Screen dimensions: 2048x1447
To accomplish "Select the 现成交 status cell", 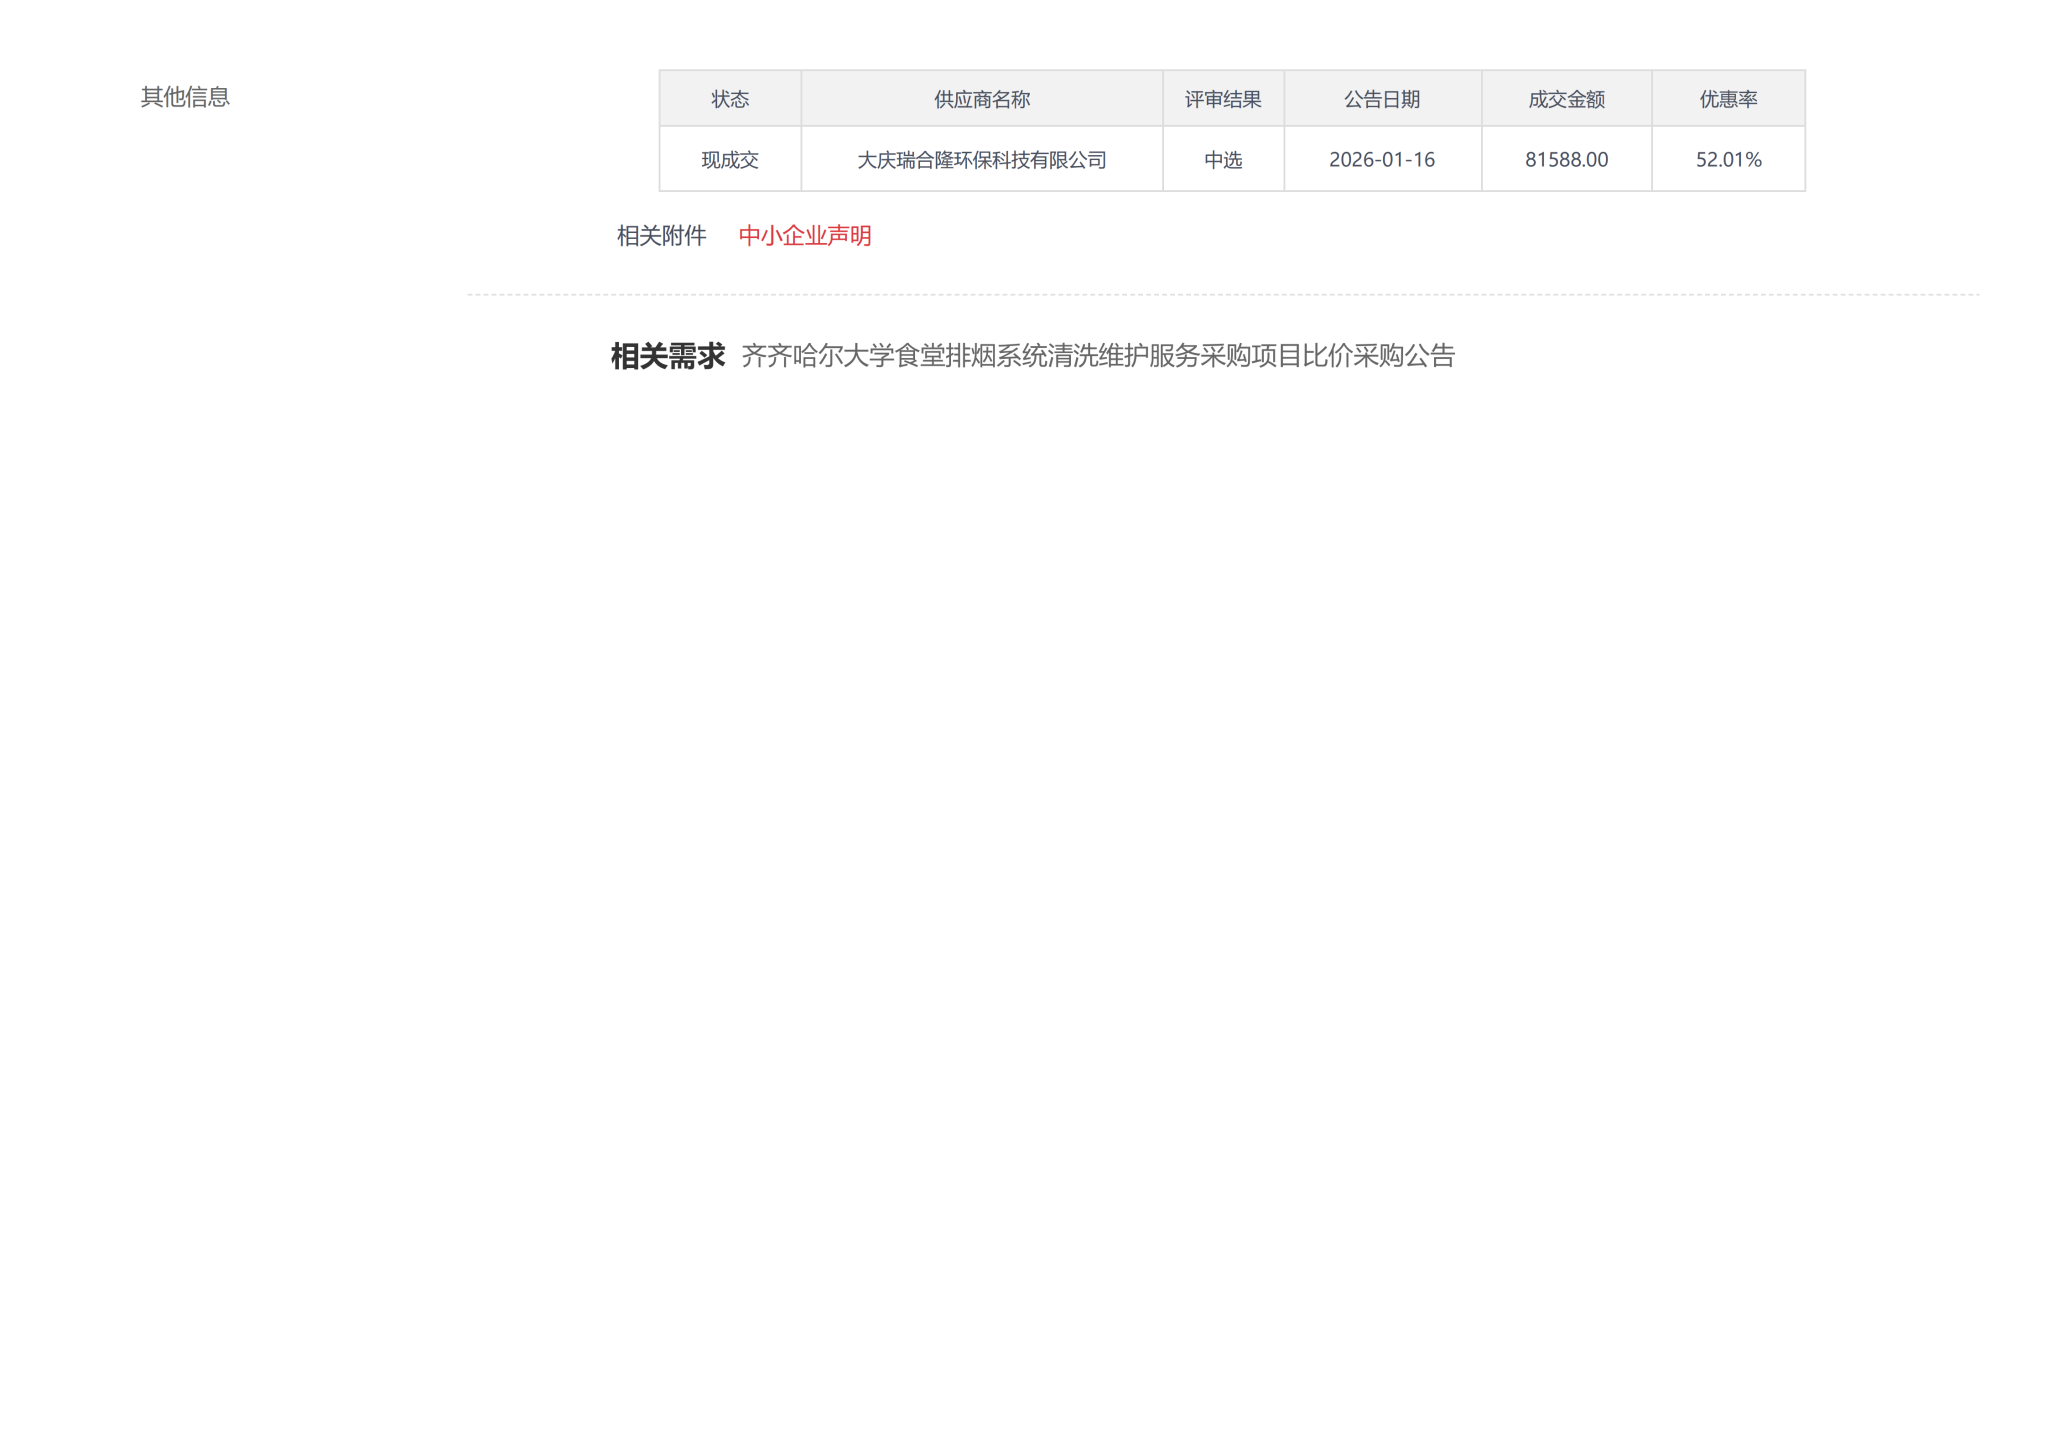I will (729, 160).
